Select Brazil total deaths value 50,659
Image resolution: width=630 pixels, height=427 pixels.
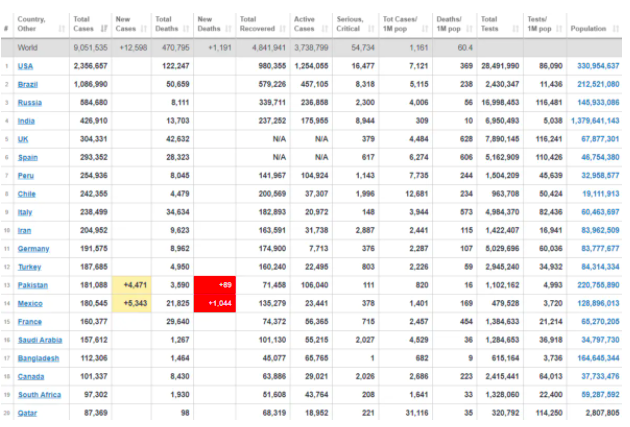click(178, 84)
